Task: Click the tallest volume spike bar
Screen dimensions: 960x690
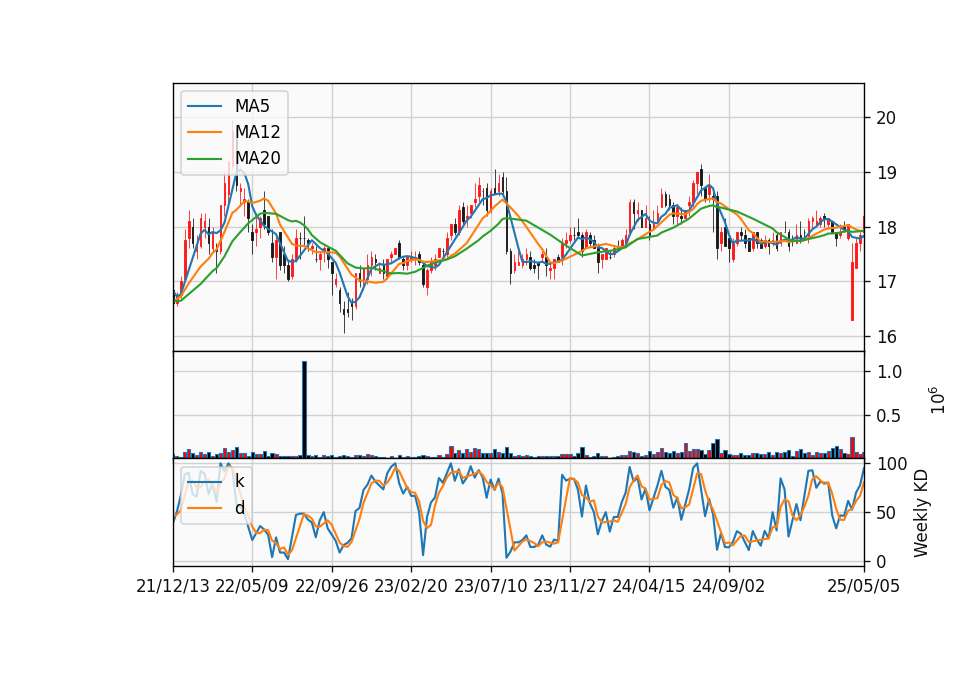Action: pyautogui.click(x=304, y=410)
